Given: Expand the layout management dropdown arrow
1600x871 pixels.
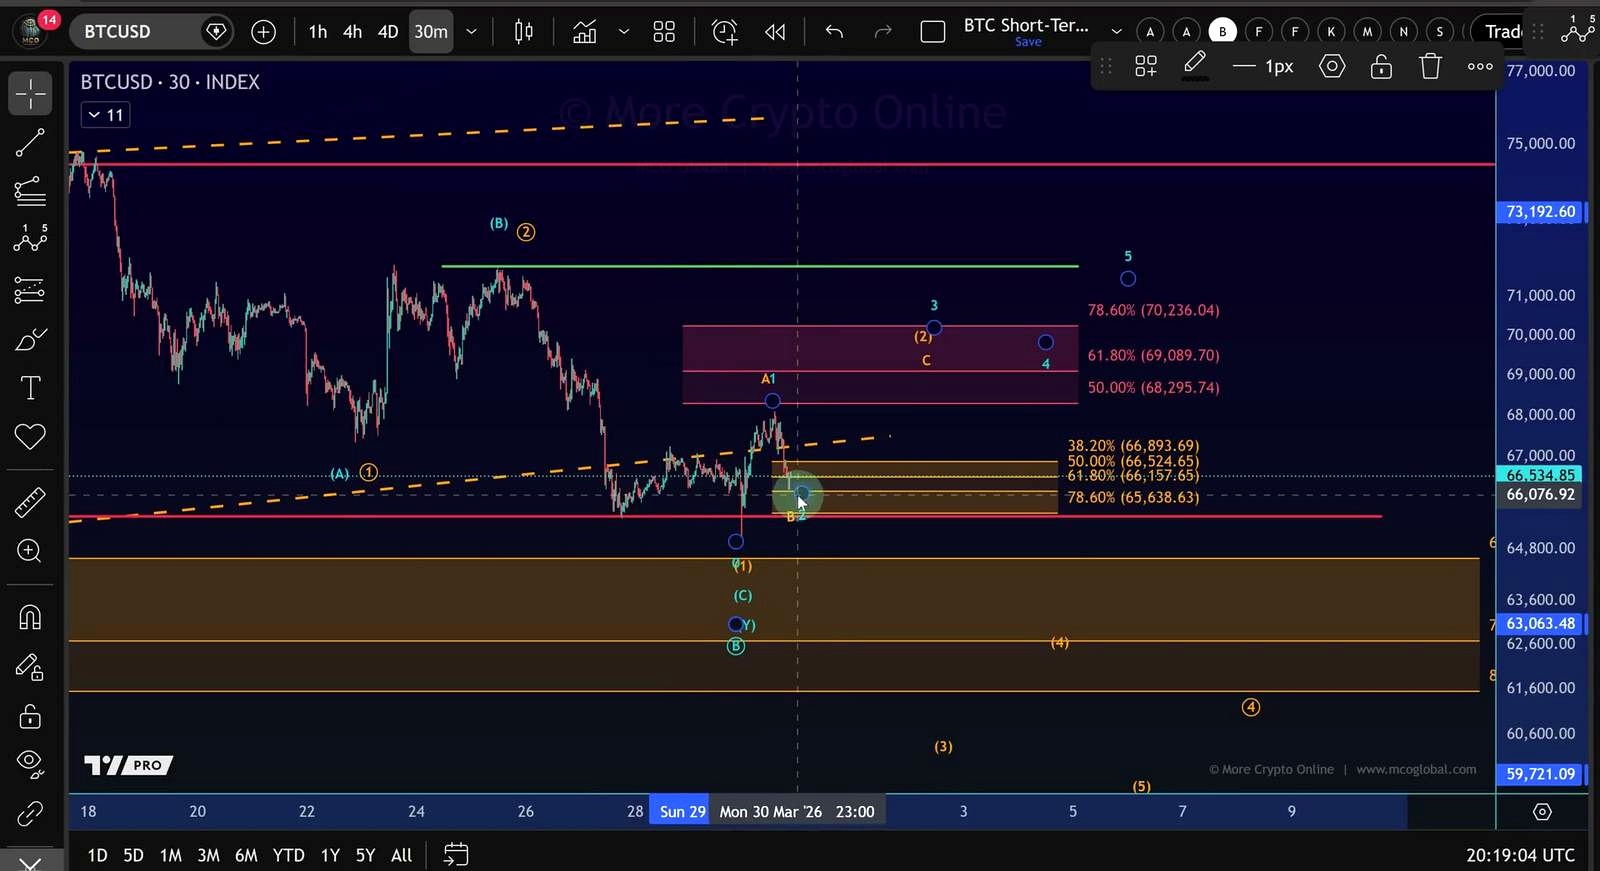Looking at the screenshot, I should coord(1116,32).
